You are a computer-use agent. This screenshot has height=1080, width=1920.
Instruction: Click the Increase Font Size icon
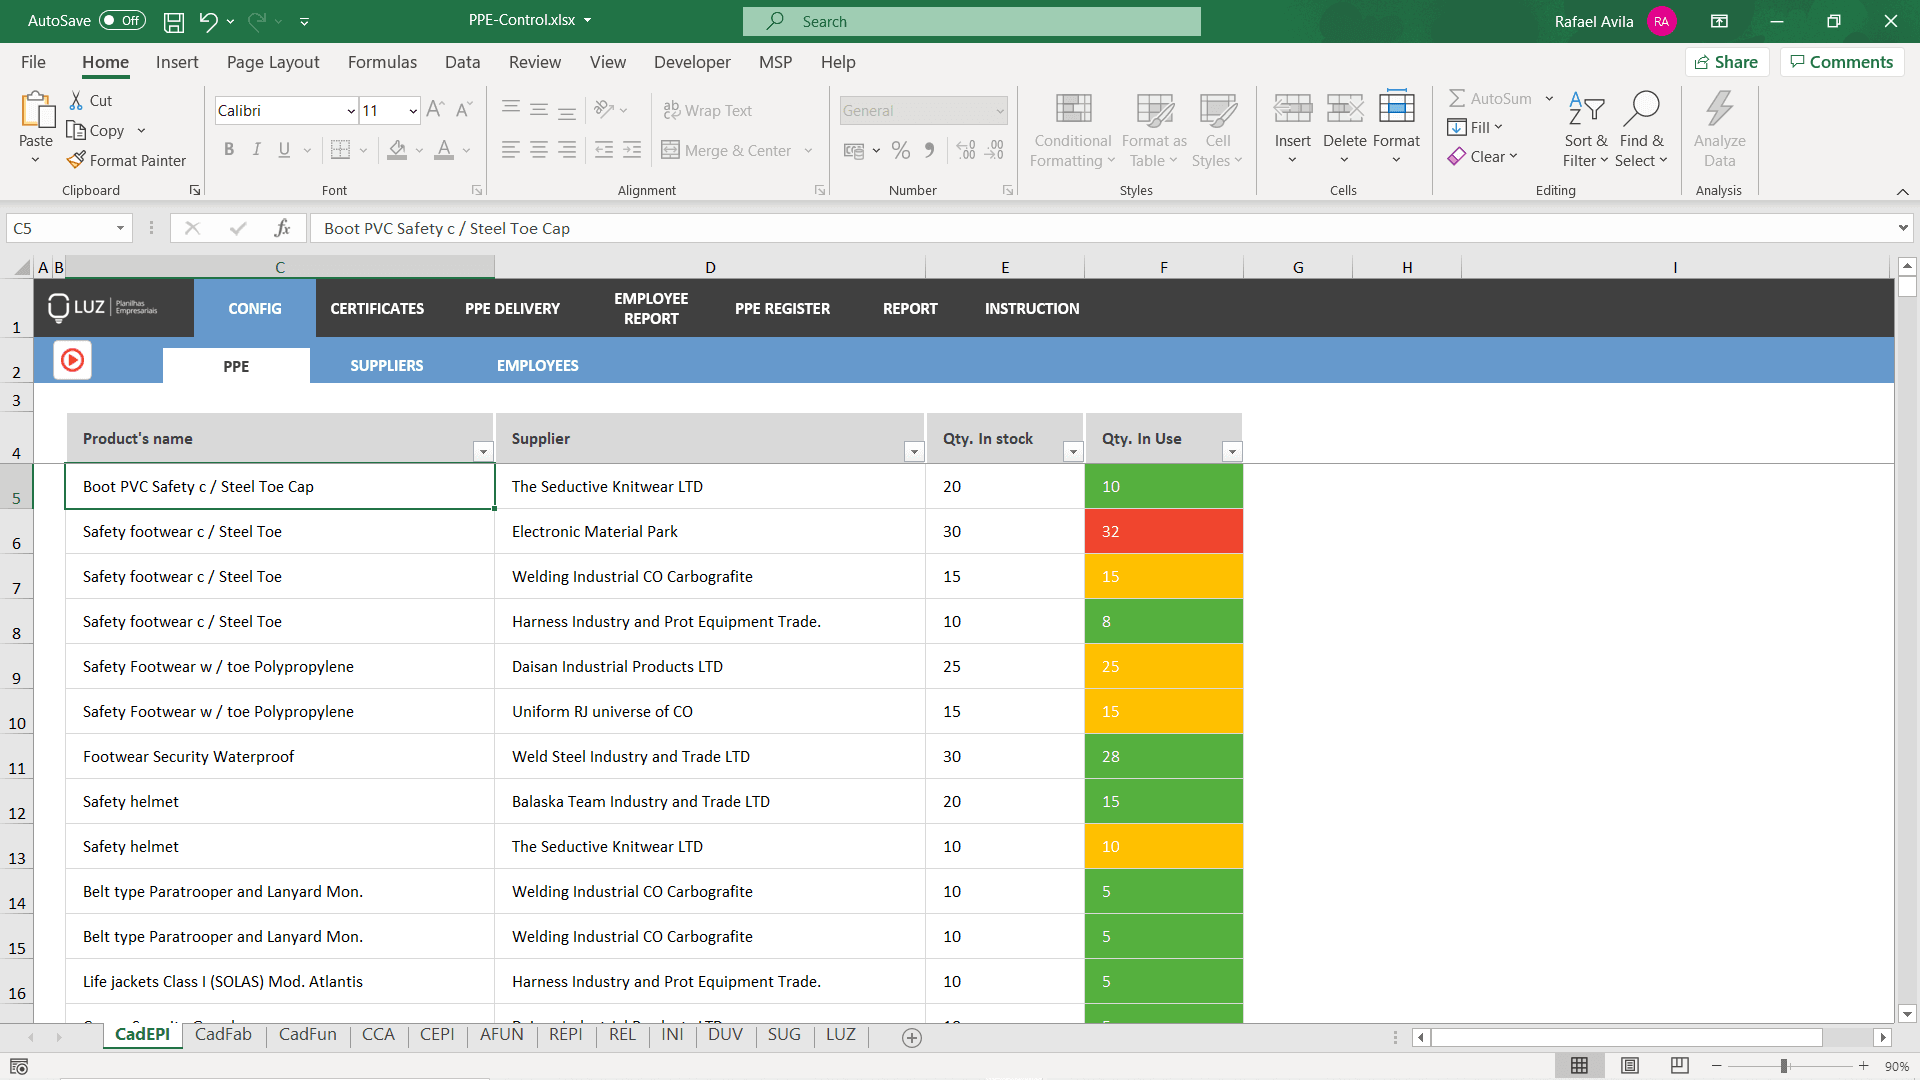(x=435, y=109)
